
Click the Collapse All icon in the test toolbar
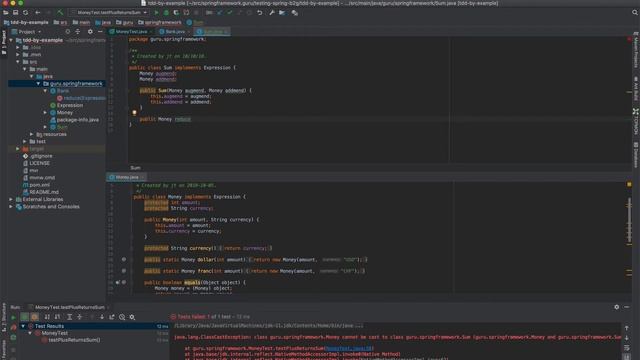(80, 317)
